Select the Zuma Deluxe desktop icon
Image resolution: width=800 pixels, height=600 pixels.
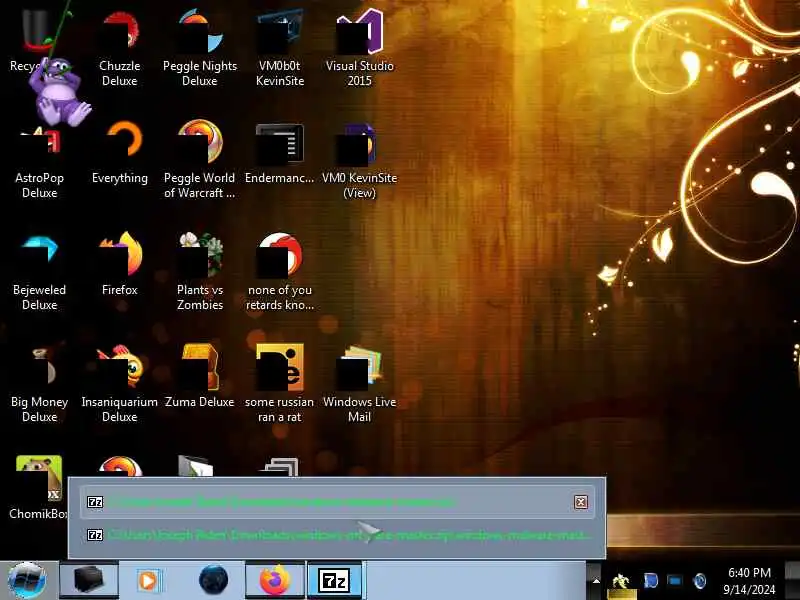199,377
